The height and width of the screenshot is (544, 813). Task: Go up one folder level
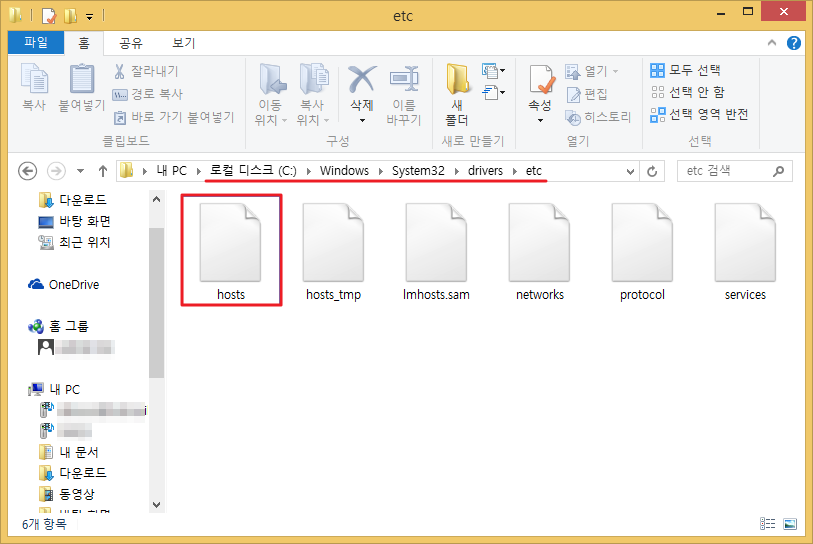pyautogui.click(x=103, y=171)
